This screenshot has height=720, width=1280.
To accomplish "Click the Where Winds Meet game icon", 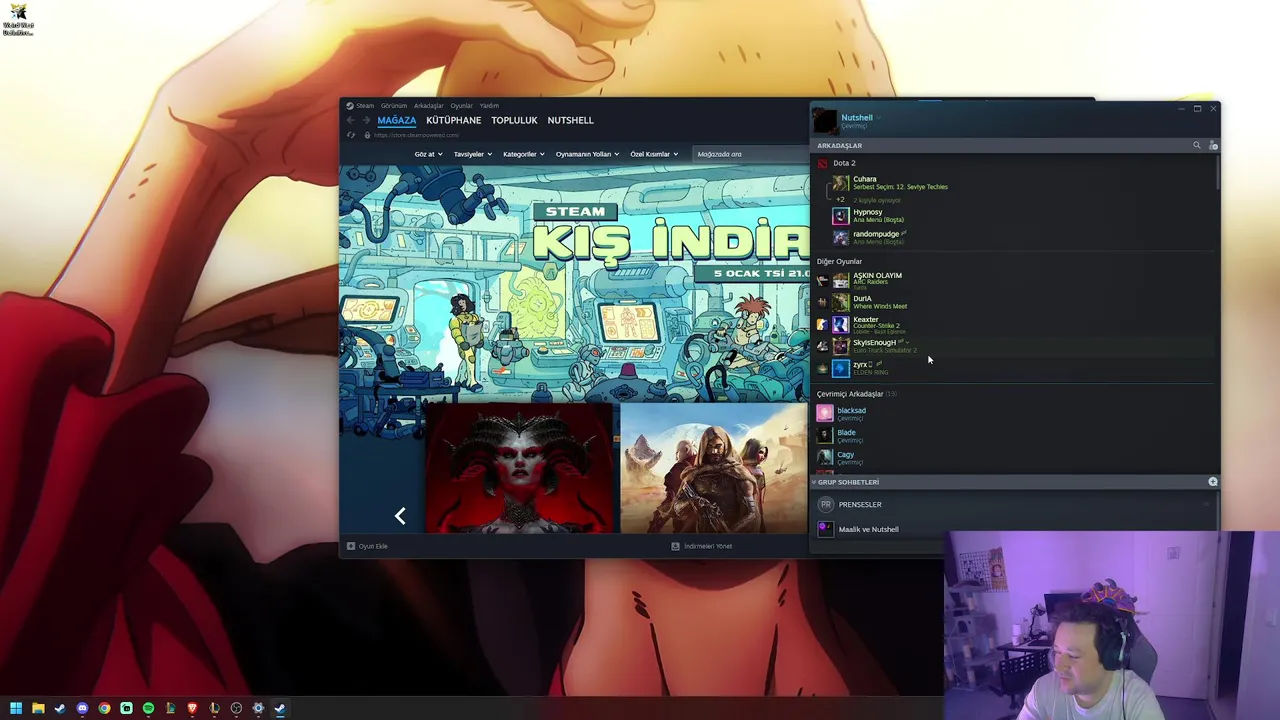I will tap(823, 302).
